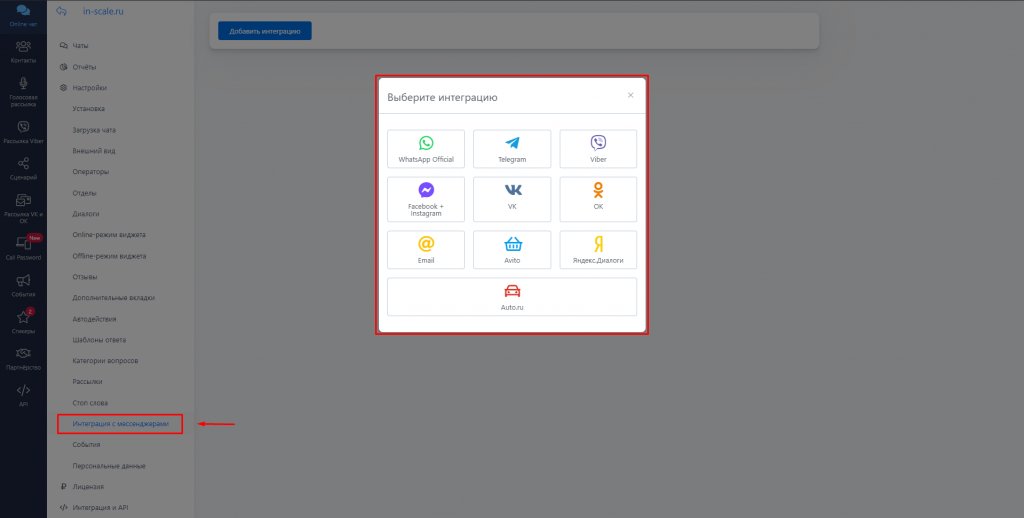Select Facebook + Instagram integration
The image size is (1024, 518).
point(426,198)
